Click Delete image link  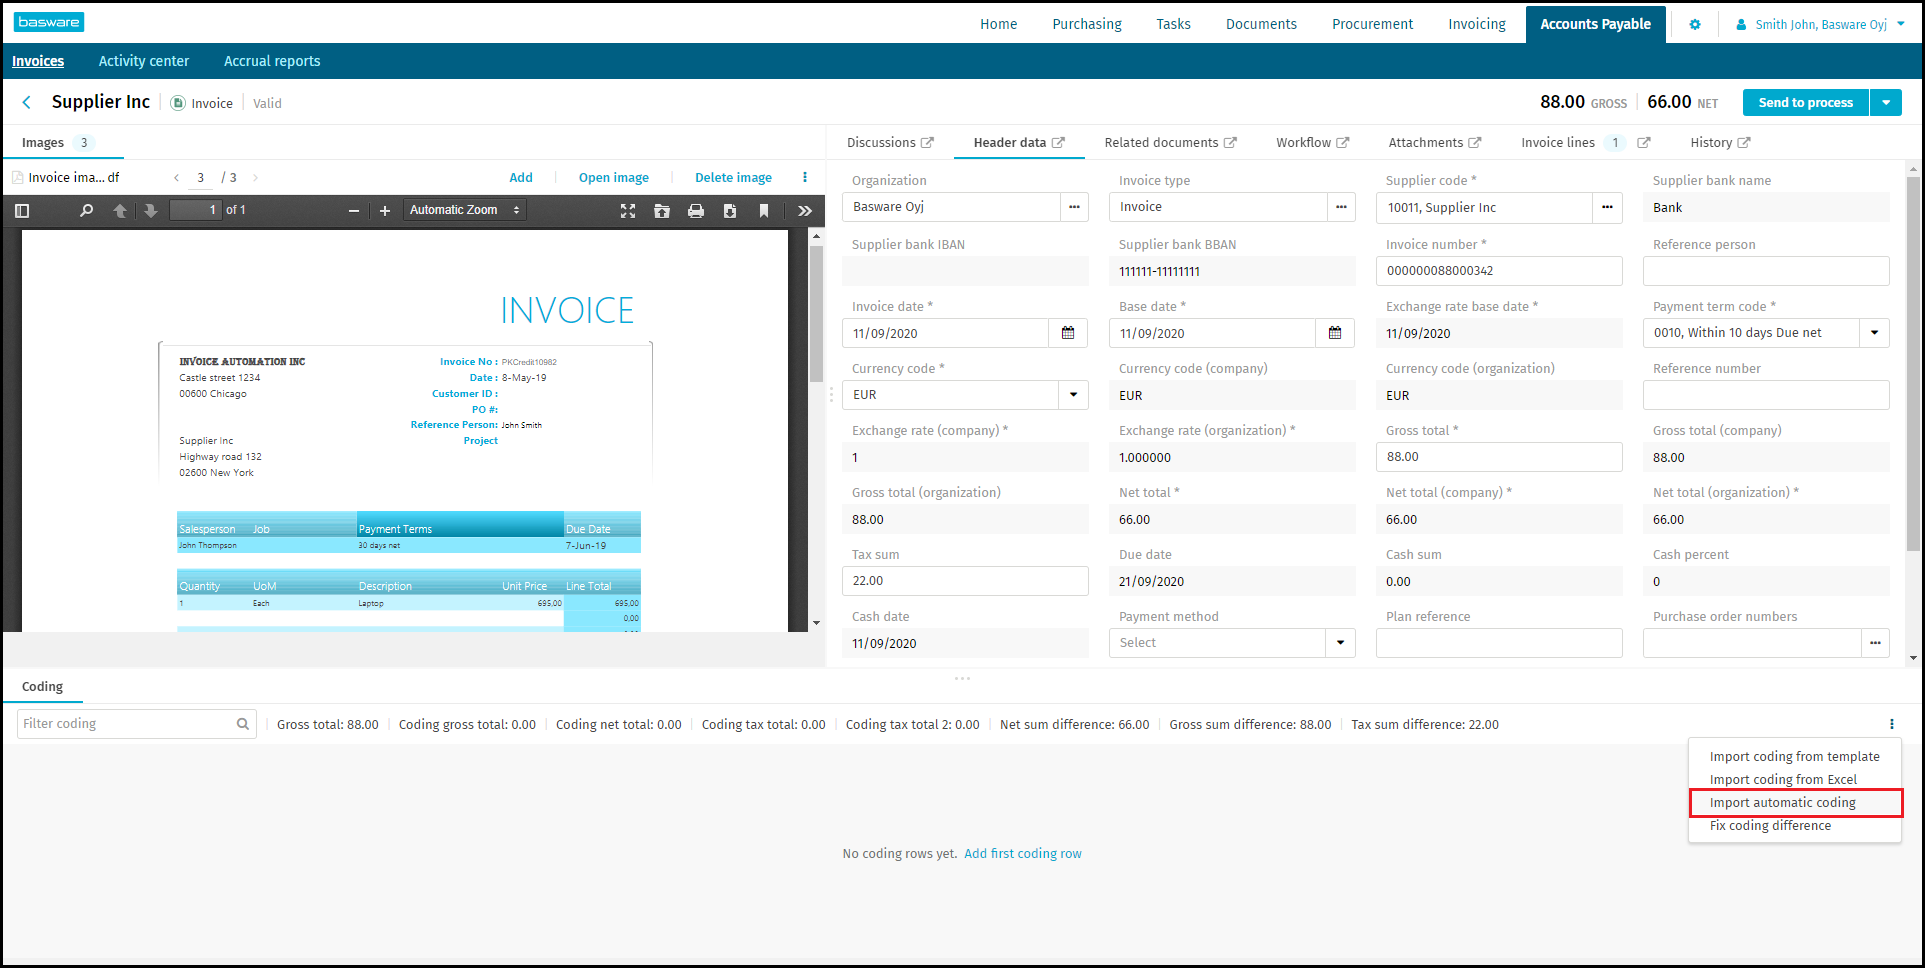tap(733, 177)
